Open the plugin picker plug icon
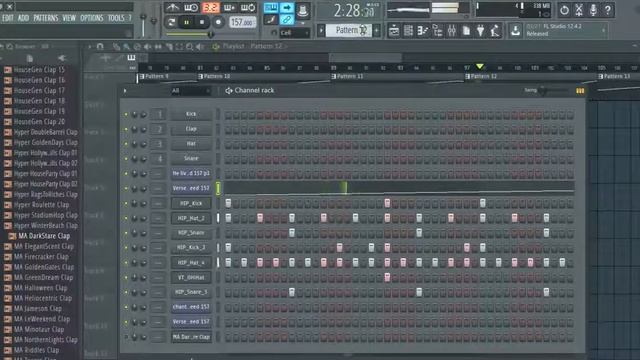 [x=480, y=31]
